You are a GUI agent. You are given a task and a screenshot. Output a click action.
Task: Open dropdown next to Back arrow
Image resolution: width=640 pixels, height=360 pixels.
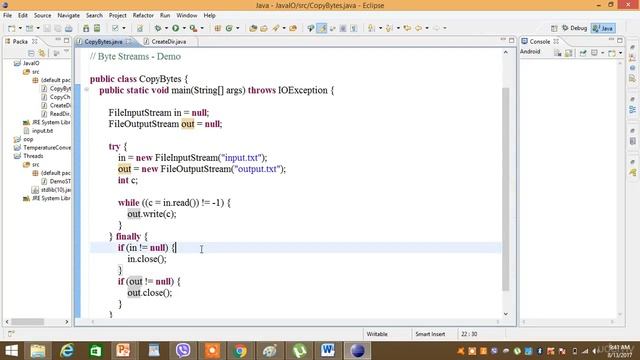(x=427, y=28)
